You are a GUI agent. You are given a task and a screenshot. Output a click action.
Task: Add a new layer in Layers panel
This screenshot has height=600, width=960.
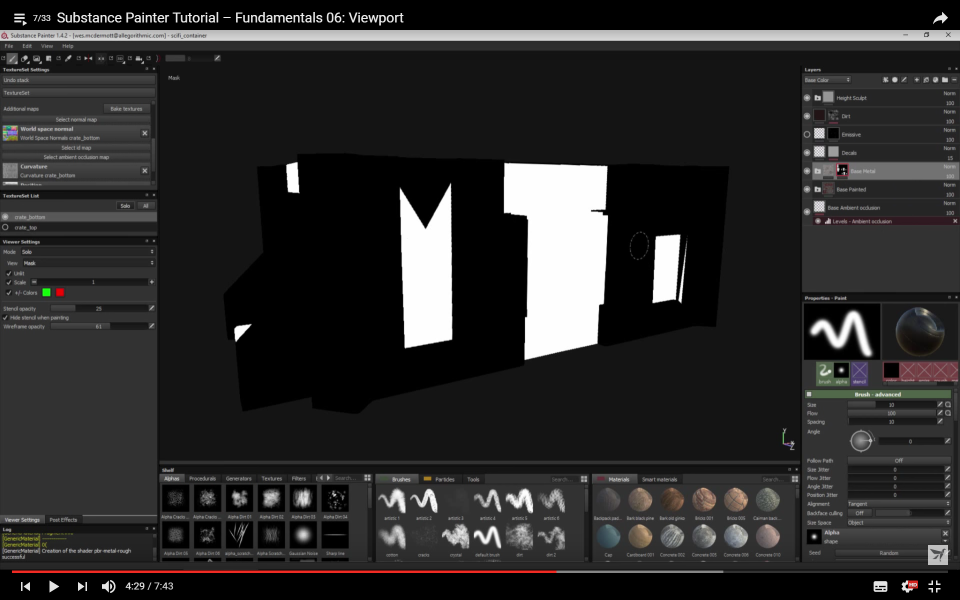coord(917,80)
